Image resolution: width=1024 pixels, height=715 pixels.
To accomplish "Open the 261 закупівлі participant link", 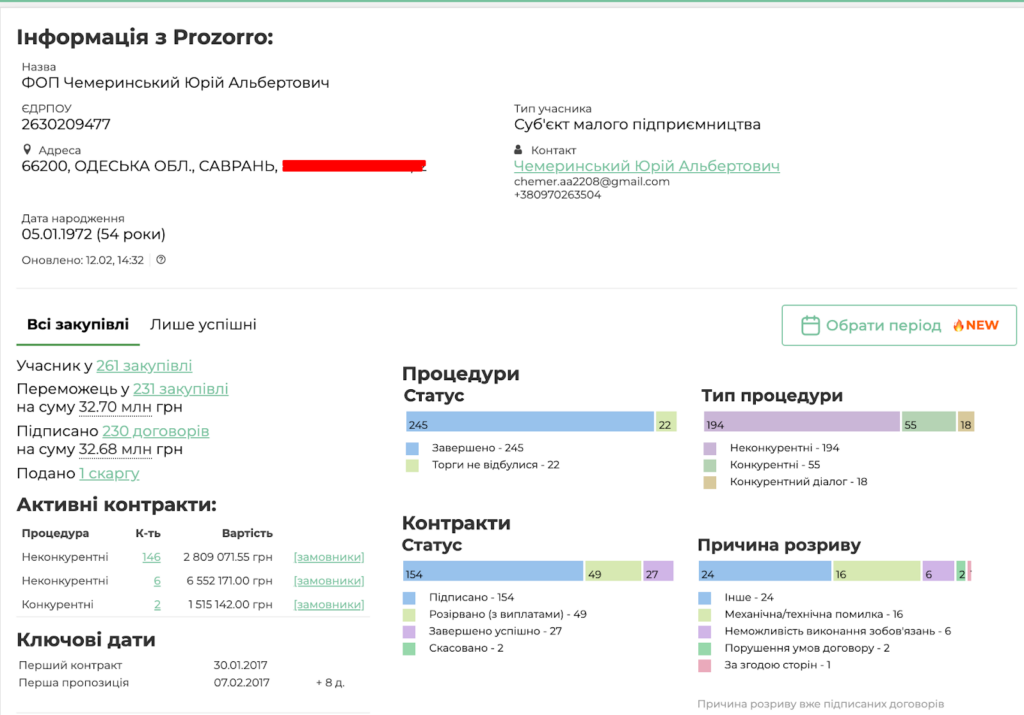I will [144, 366].
